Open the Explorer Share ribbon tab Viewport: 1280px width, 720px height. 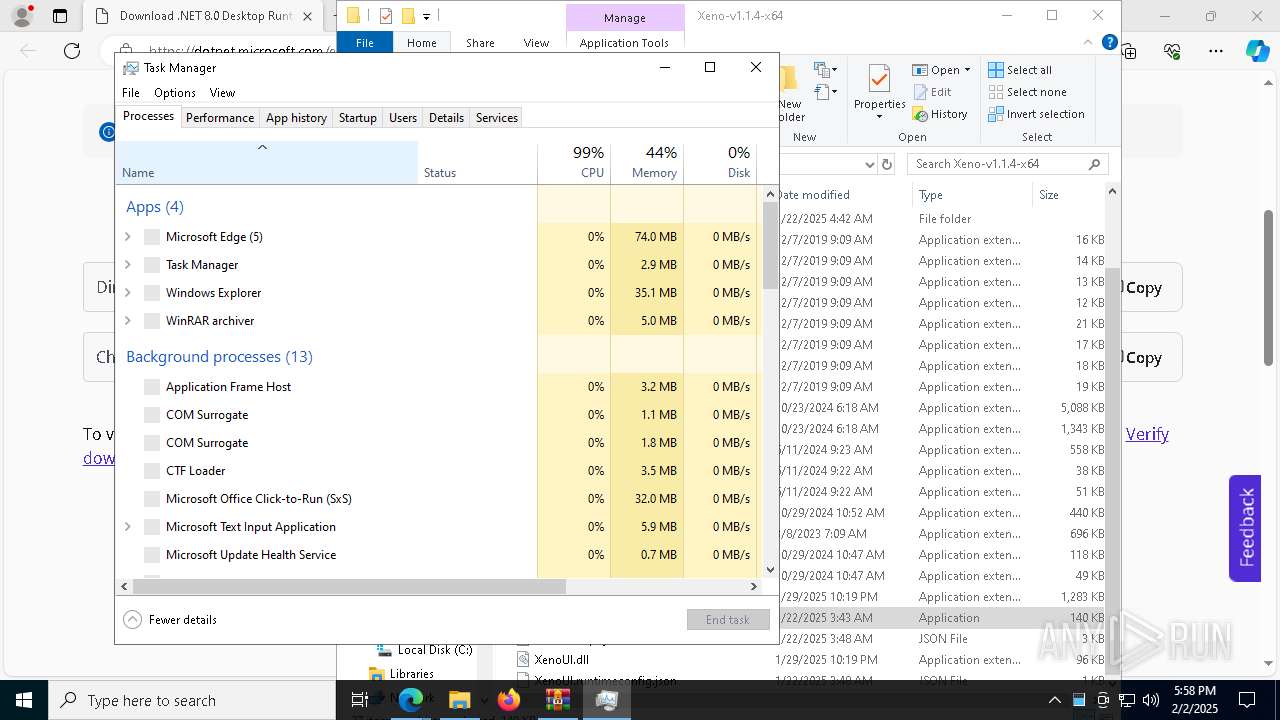[x=480, y=43]
